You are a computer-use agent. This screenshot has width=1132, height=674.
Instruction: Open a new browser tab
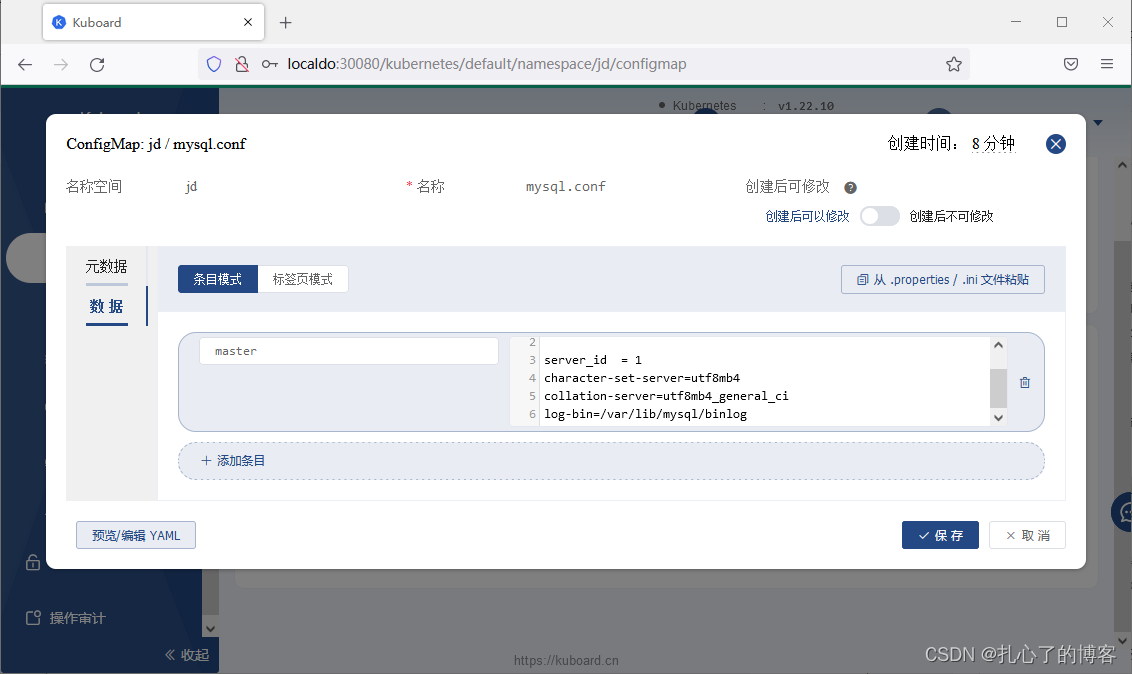(286, 22)
